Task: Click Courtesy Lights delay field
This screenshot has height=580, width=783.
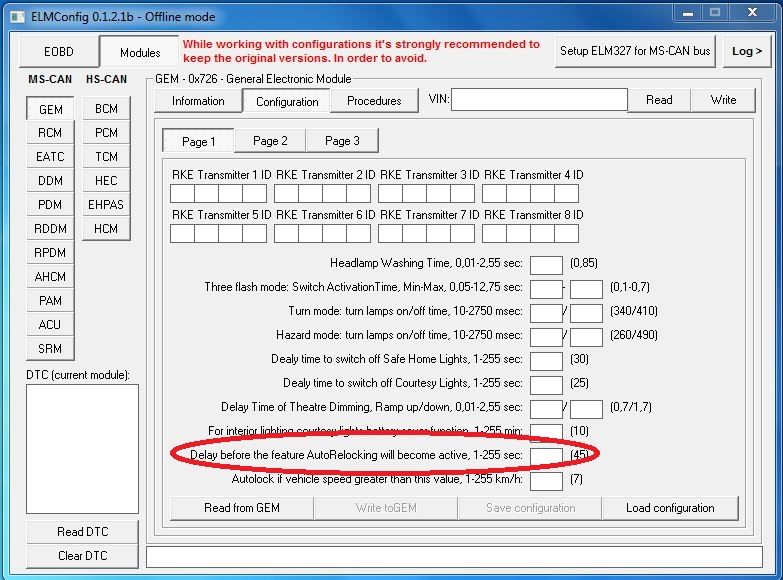Action: tap(546, 385)
